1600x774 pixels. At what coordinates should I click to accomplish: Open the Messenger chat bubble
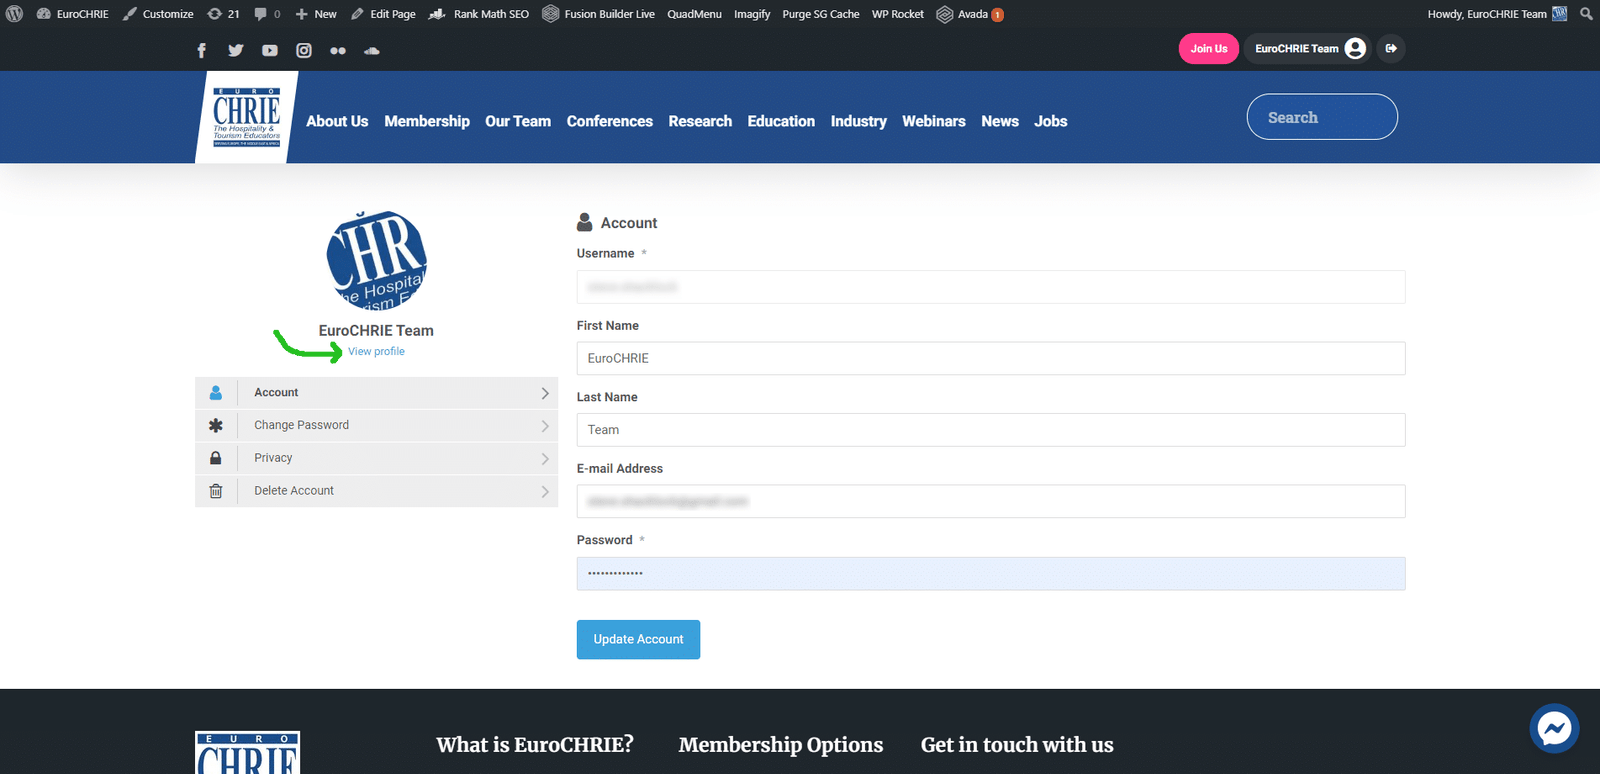[x=1554, y=729]
